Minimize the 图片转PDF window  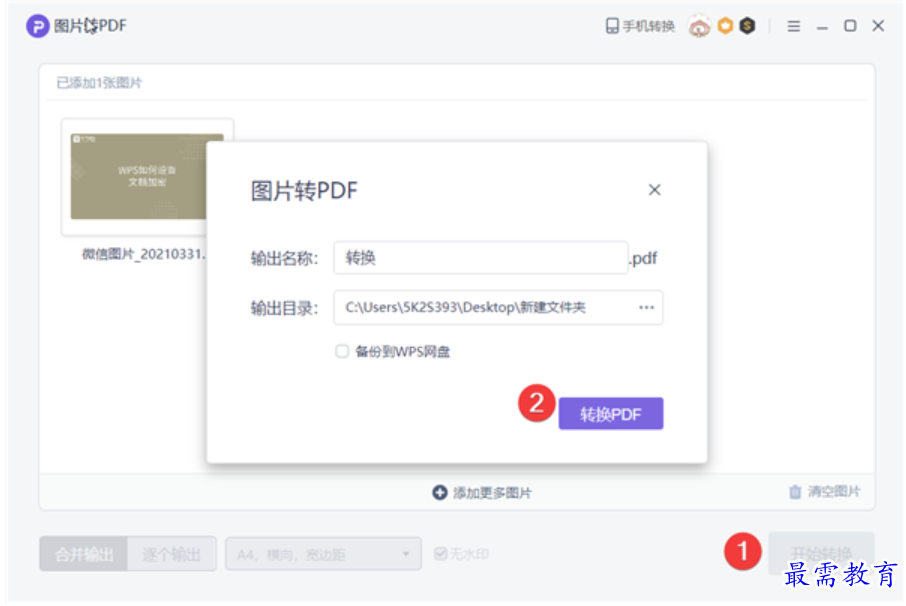822,27
